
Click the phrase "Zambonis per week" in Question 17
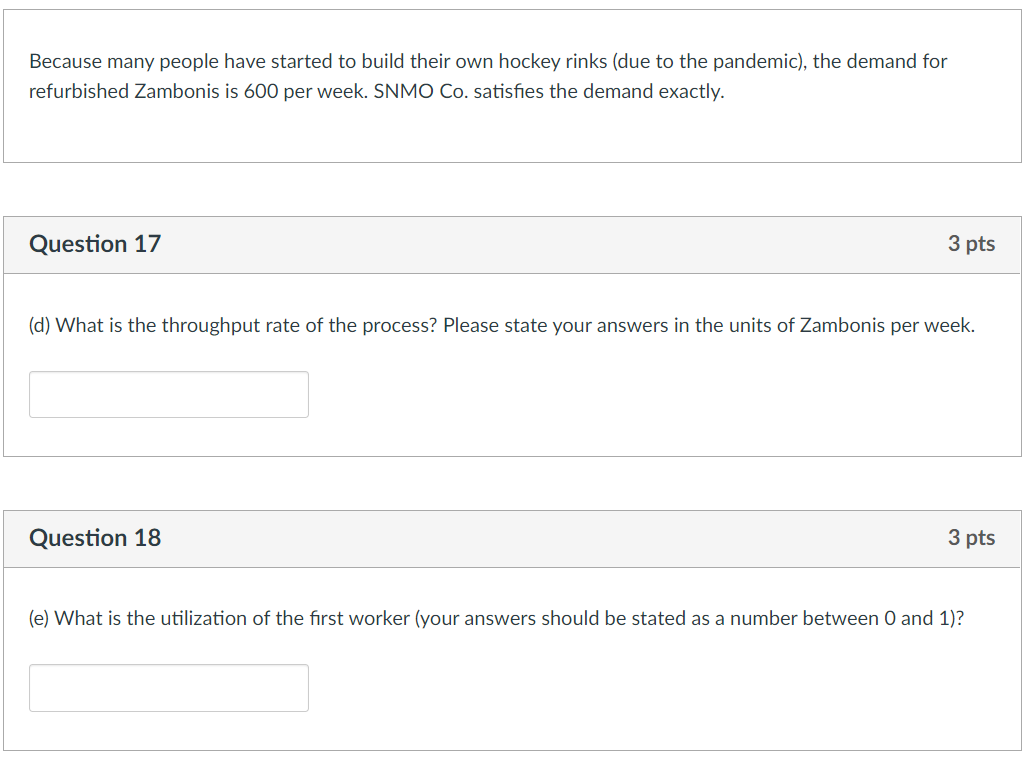pos(886,325)
